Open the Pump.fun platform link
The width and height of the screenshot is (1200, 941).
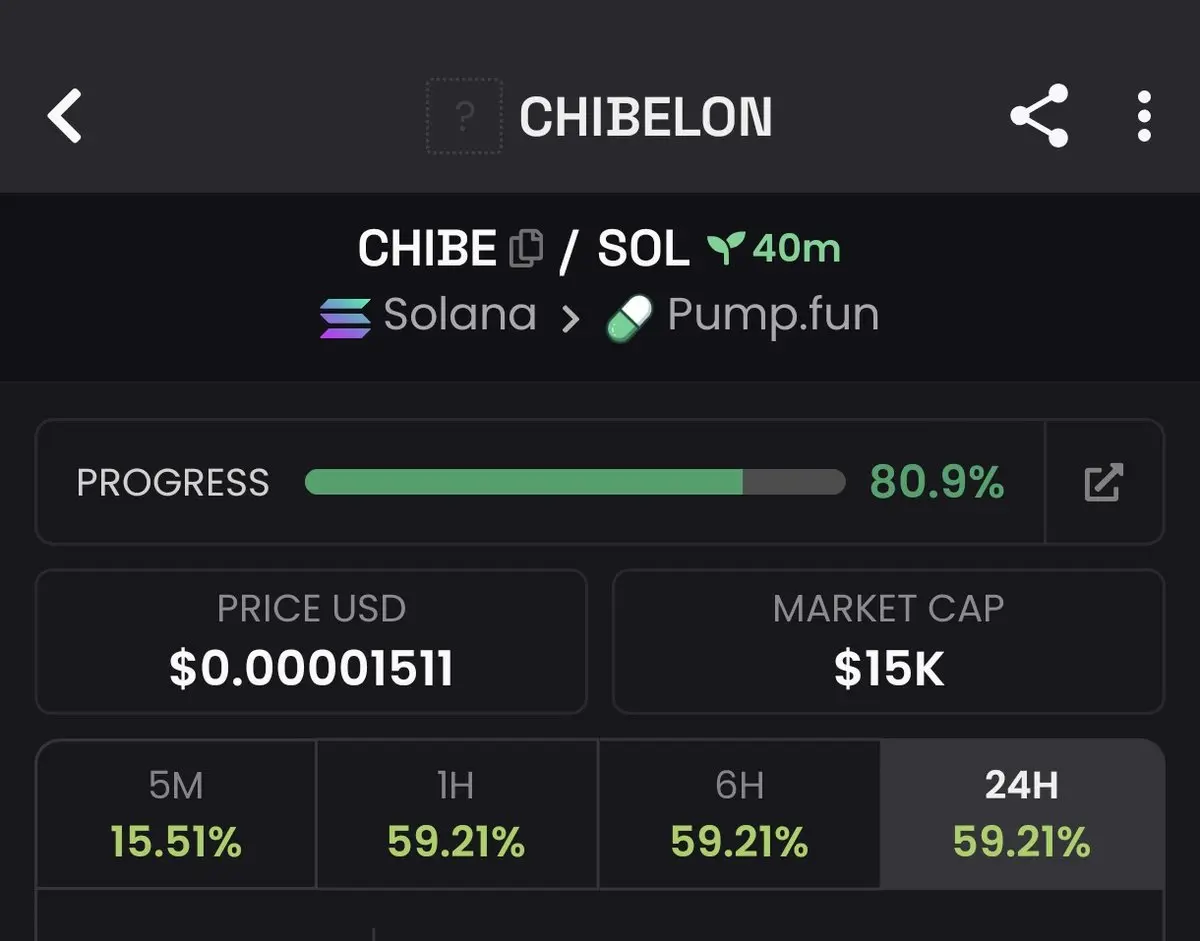[x=772, y=316]
